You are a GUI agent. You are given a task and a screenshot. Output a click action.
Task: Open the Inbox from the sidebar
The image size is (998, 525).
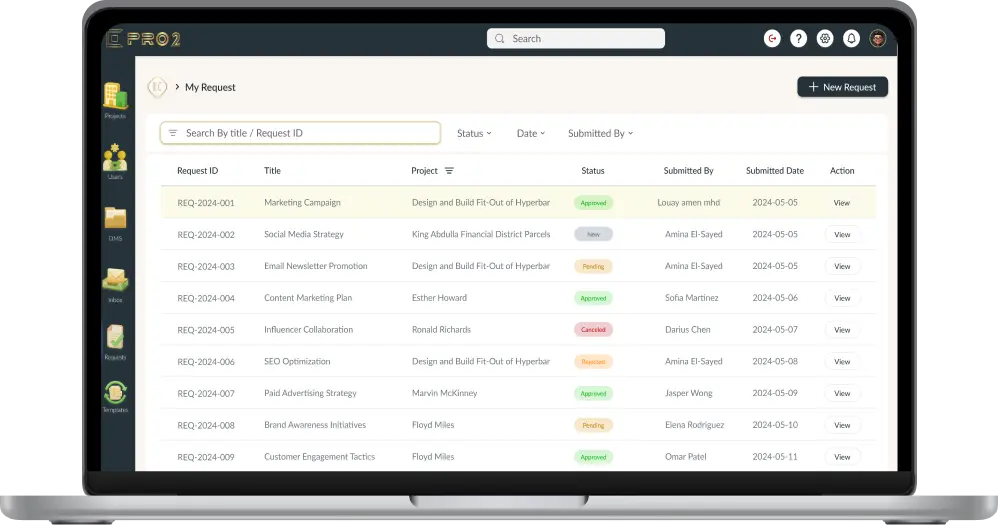click(115, 281)
